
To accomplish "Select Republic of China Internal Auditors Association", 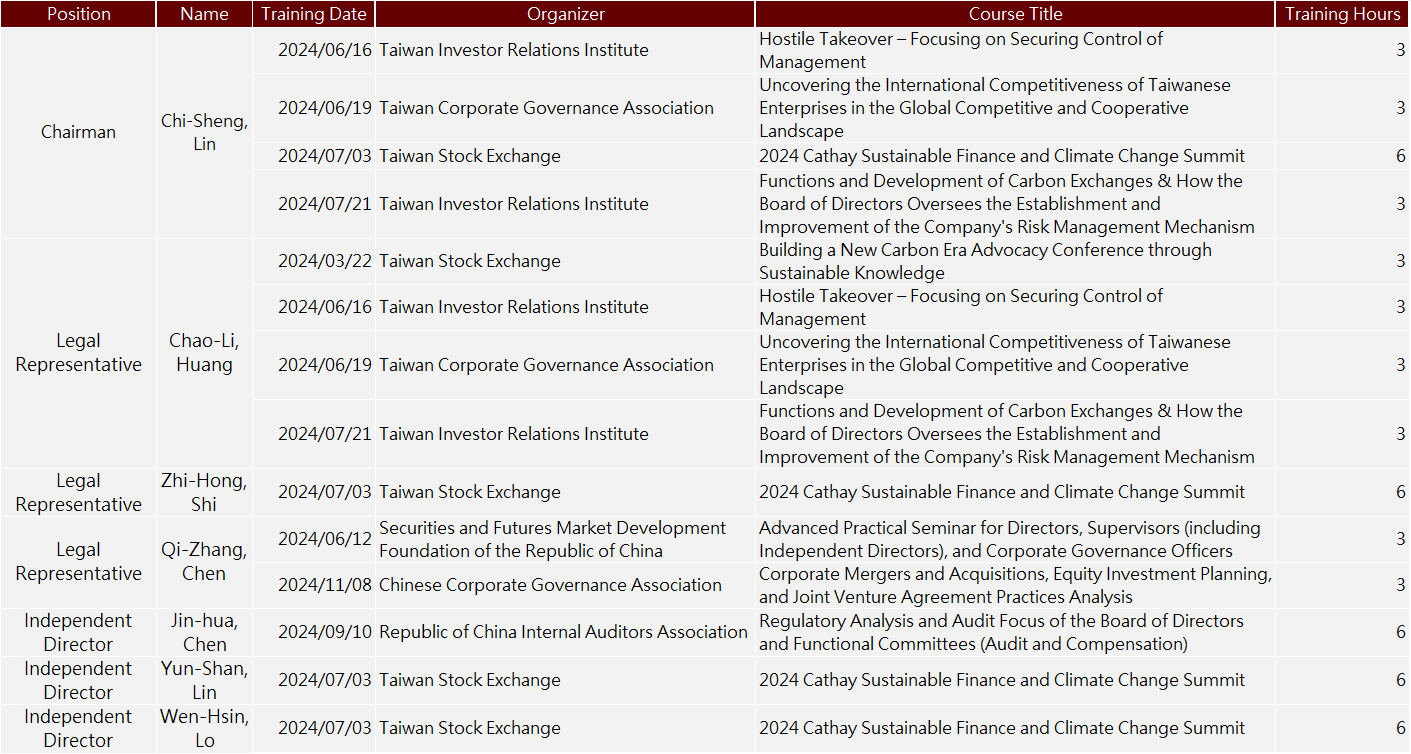I will coord(563,632).
